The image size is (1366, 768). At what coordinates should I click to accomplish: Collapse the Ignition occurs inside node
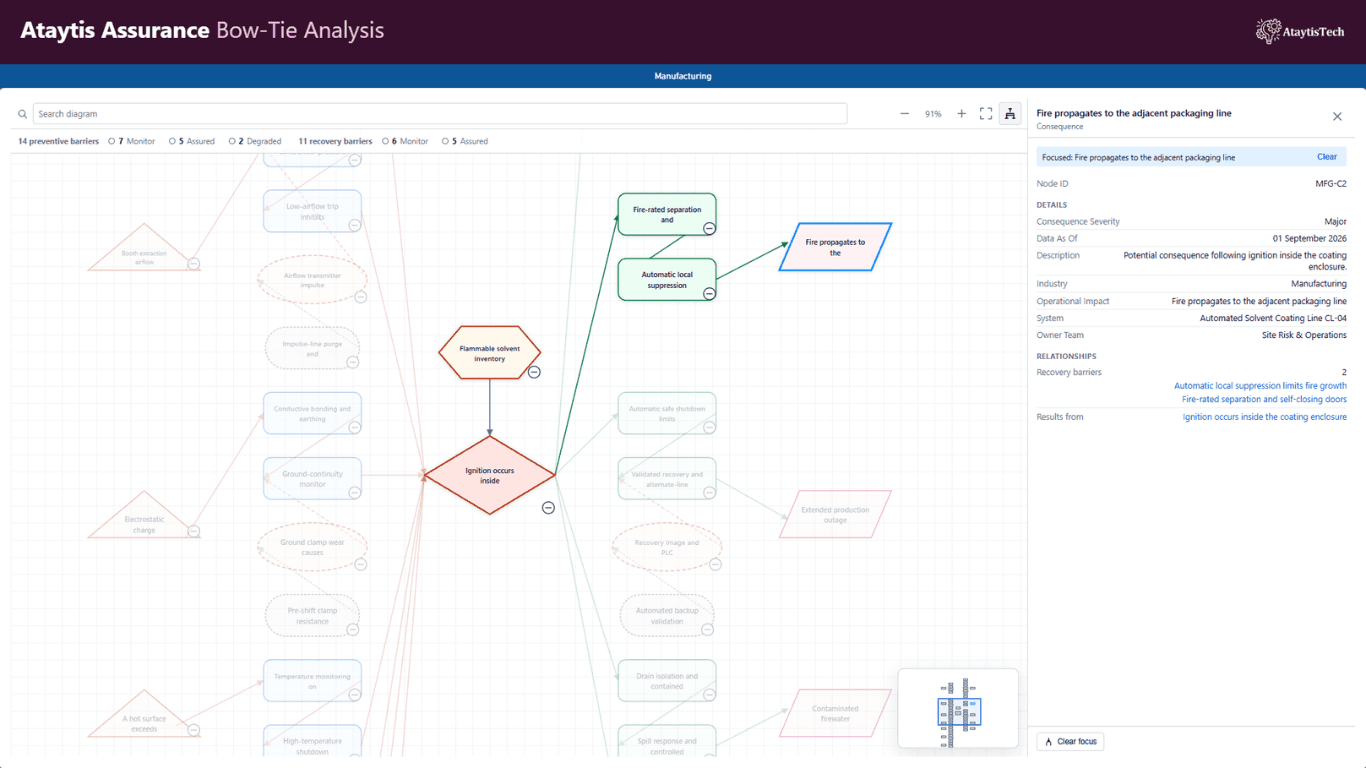(548, 508)
